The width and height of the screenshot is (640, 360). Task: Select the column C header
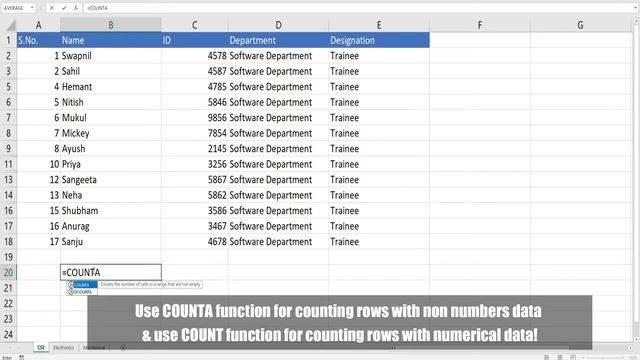coord(194,25)
